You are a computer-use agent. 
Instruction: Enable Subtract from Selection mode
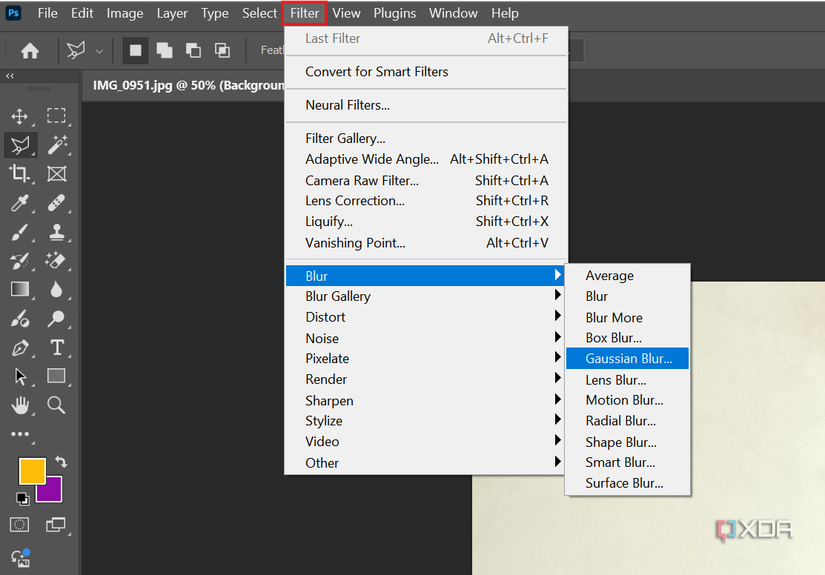click(194, 51)
